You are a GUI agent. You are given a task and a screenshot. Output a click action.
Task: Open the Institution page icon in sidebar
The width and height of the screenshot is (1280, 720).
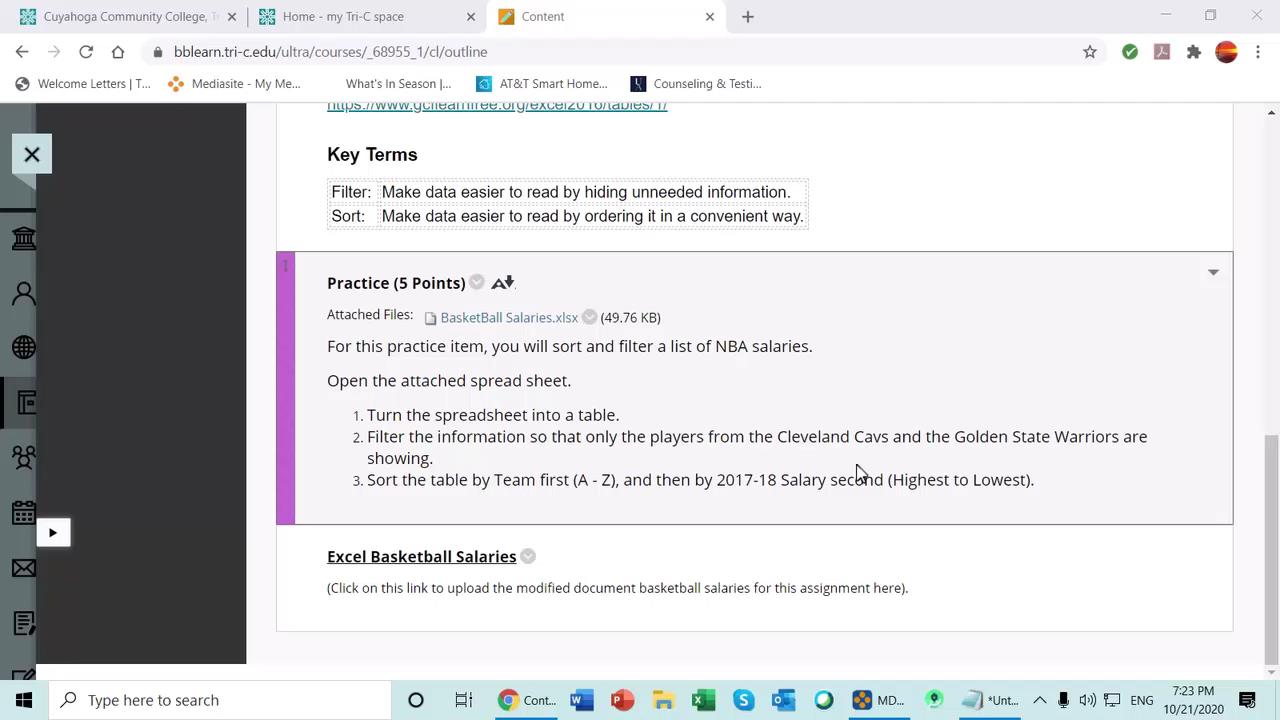[x=24, y=237]
